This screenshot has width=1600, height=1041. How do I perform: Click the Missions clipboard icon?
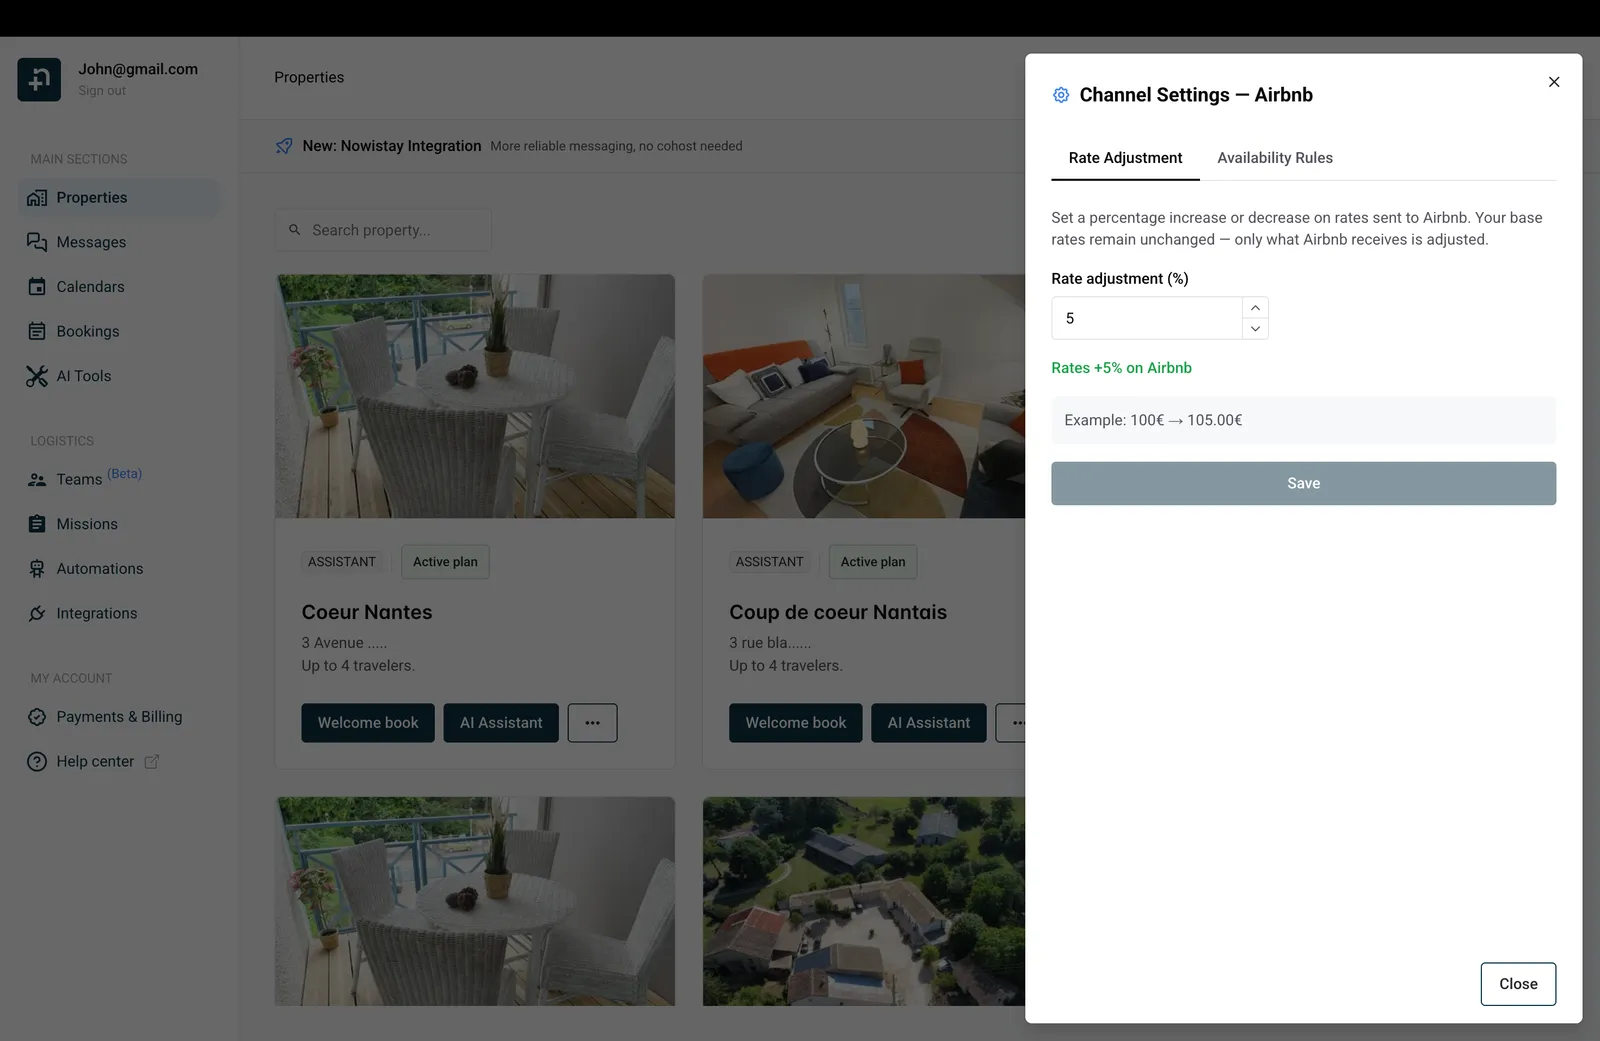[37, 524]
